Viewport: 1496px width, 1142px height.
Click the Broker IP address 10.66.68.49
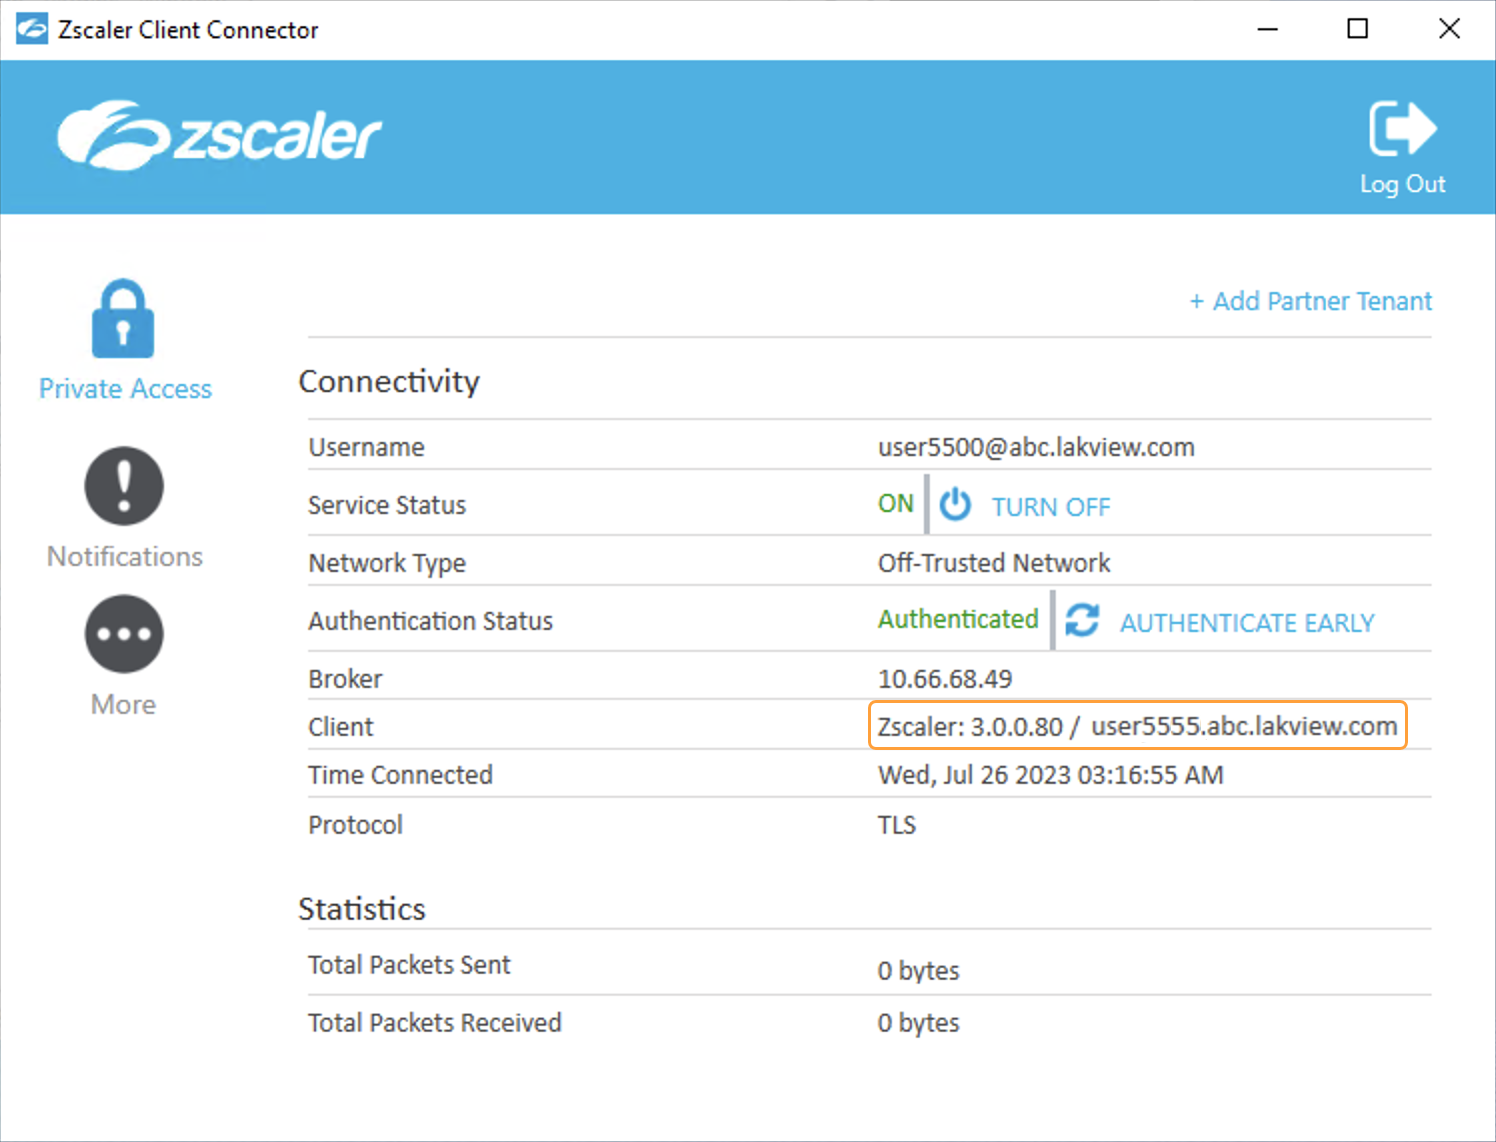[x=945, y=679]
